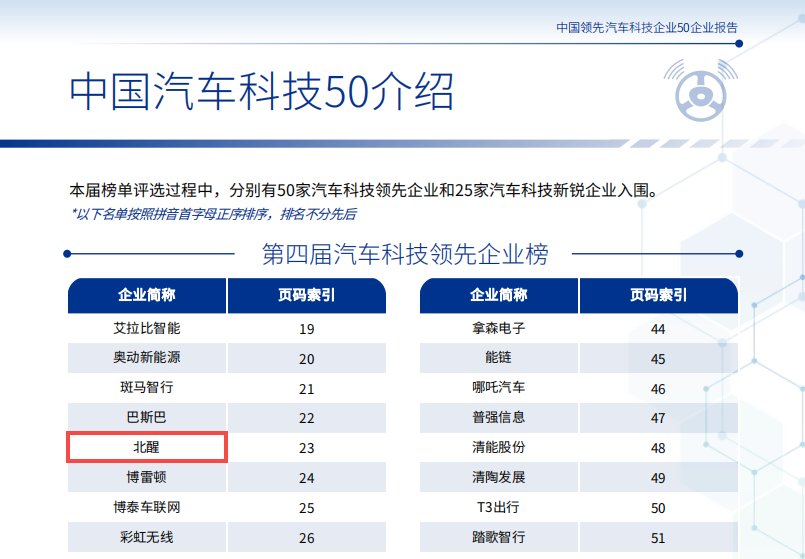Click page index number 23
The height and width of the screenshot is (559, 805).
[306, 448]
